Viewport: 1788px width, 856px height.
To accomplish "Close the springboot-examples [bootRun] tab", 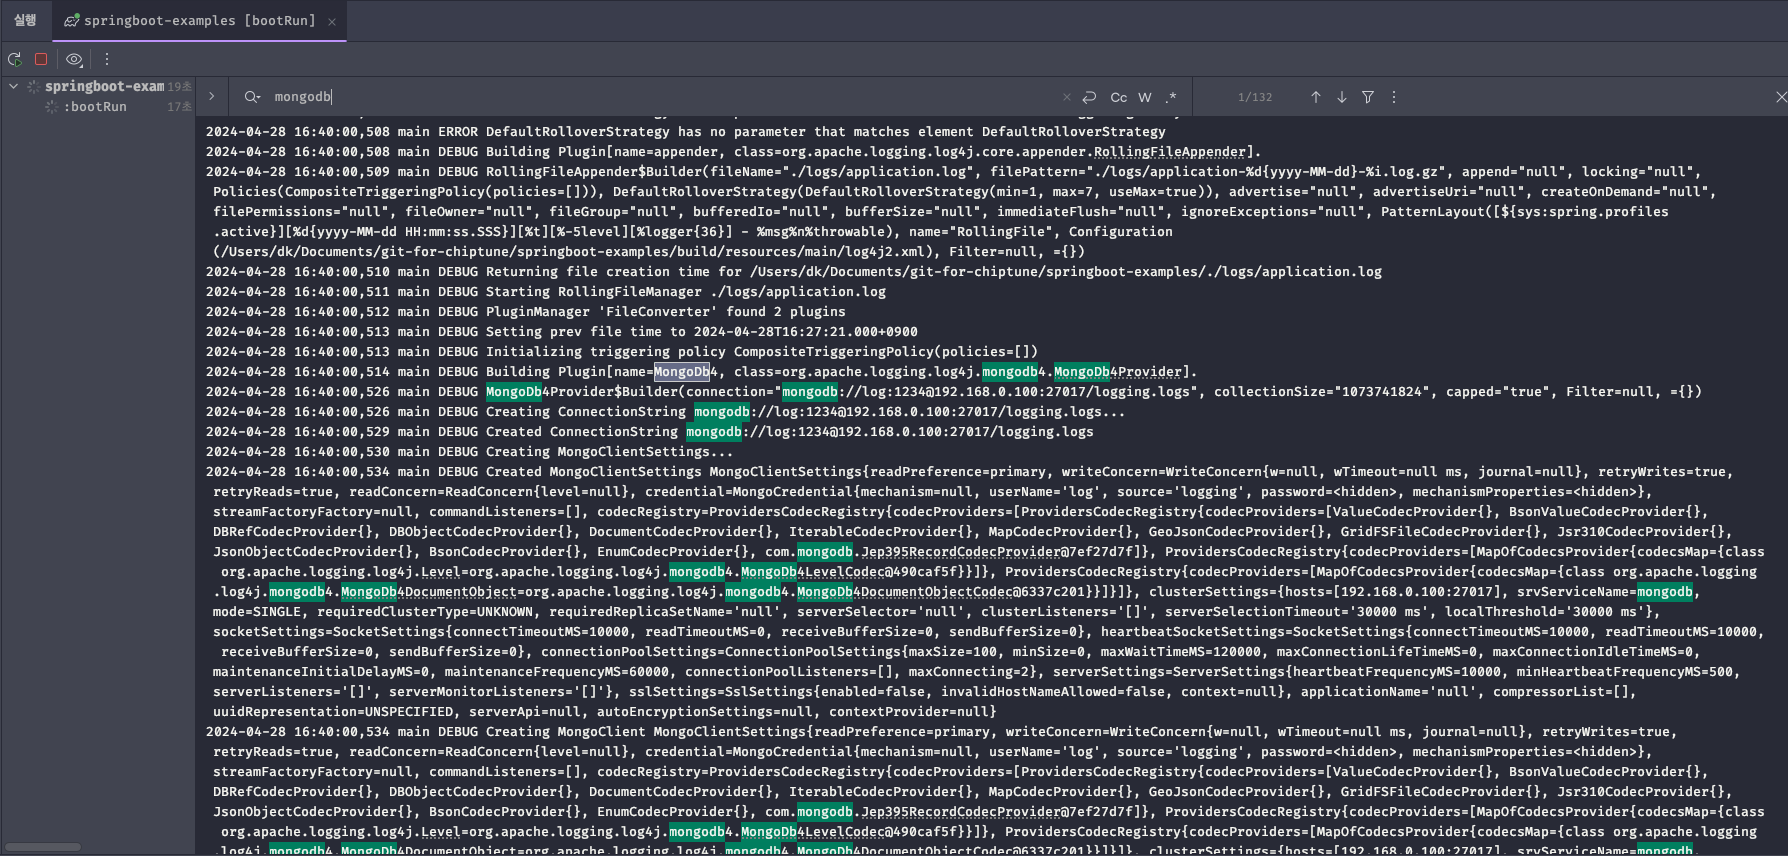I will pos(332,21).
